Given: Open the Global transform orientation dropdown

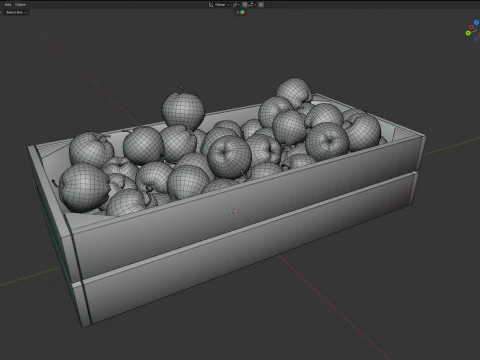Looking at the screenshot, I should [x=219, y=5].
